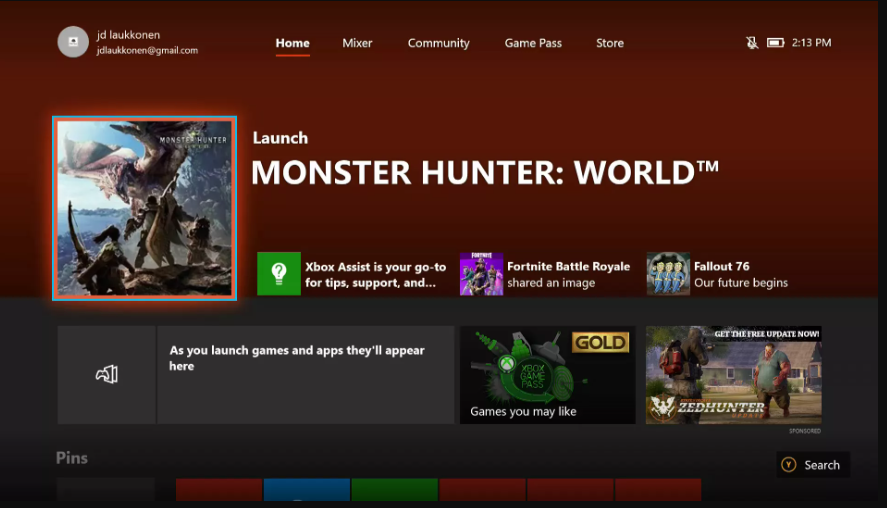Select the green pinned tile
Viewport: 887px width, 508px height.
pos(394,489)
